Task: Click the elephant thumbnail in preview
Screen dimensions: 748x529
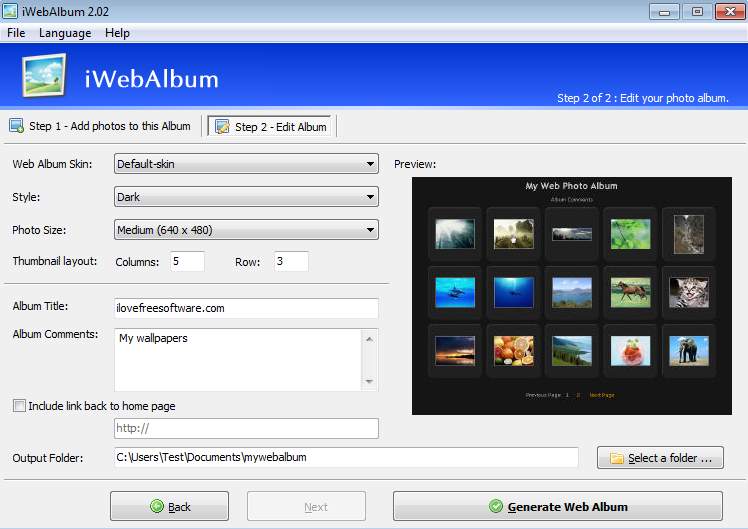Action: [688, 350]
